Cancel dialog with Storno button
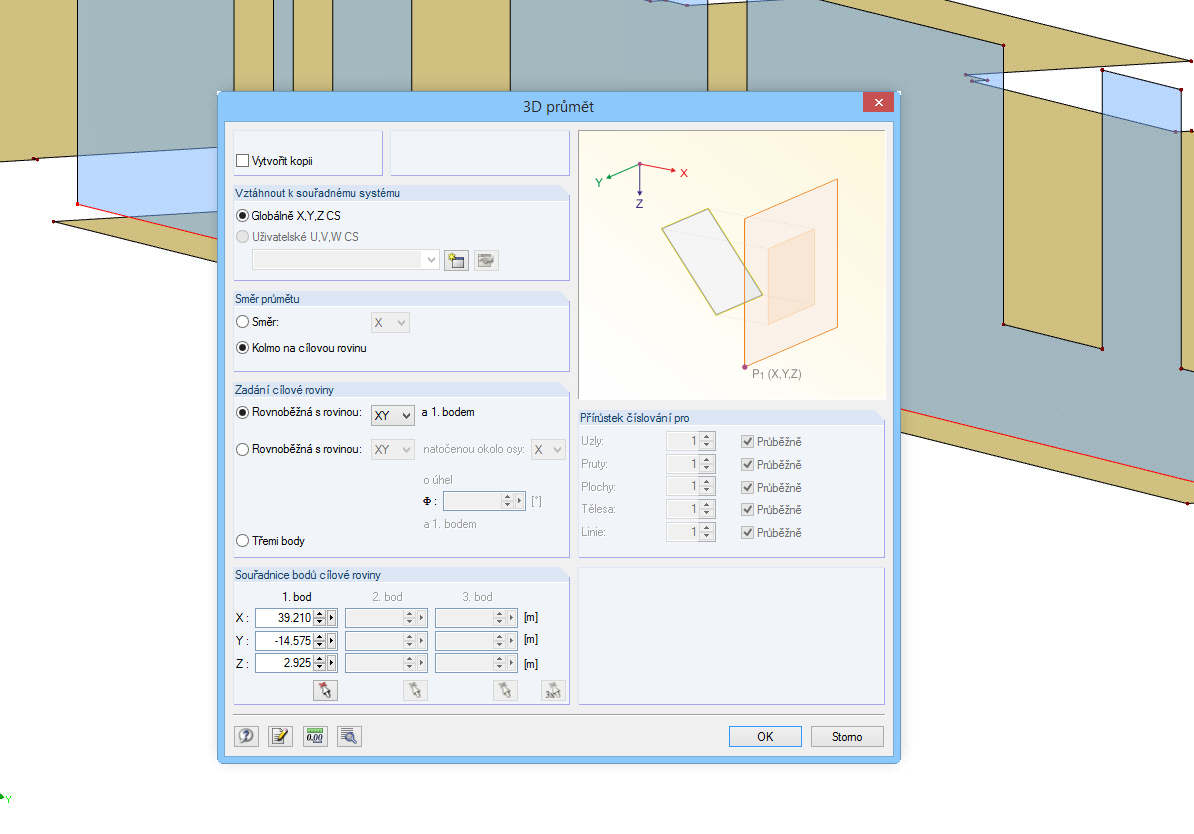The width and height of the screenshot is (1194, 834). (847, 737)
